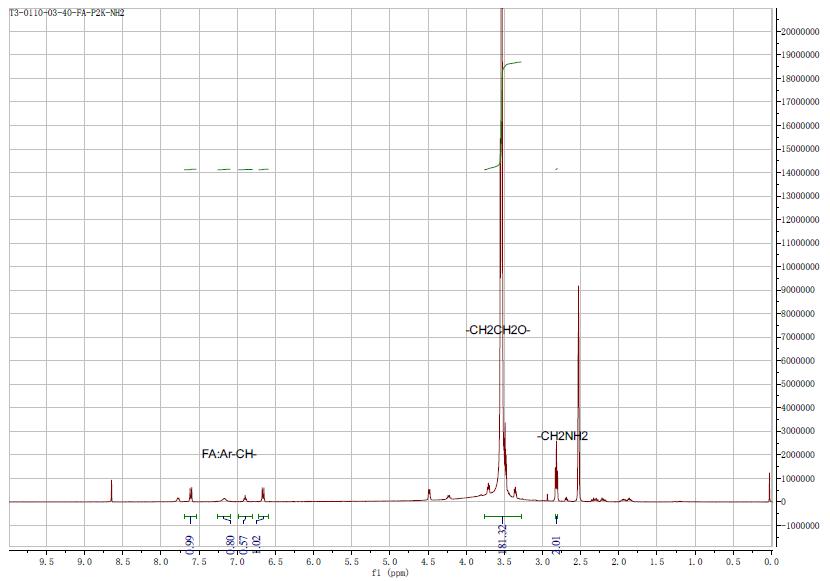Click the green integral curve above 3.5 ppm

coord(510,64)
